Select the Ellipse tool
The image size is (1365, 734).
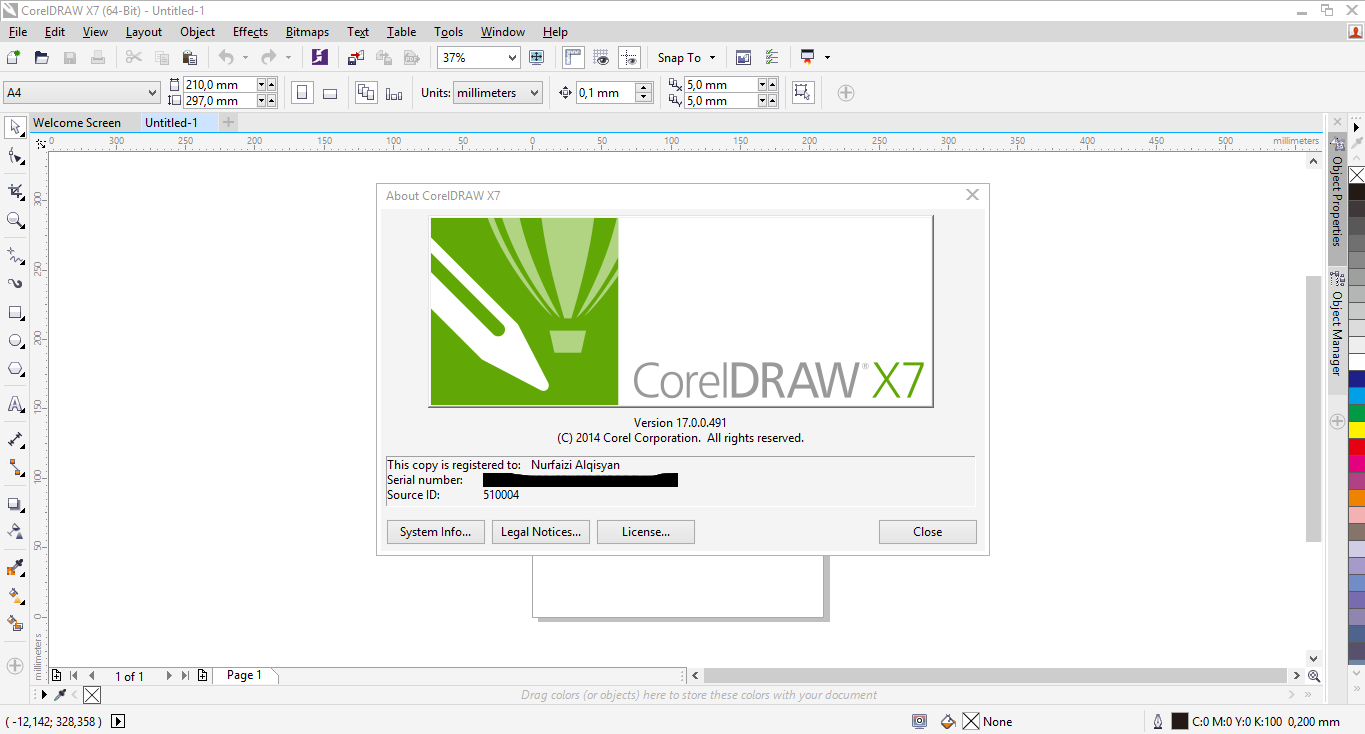15,341
